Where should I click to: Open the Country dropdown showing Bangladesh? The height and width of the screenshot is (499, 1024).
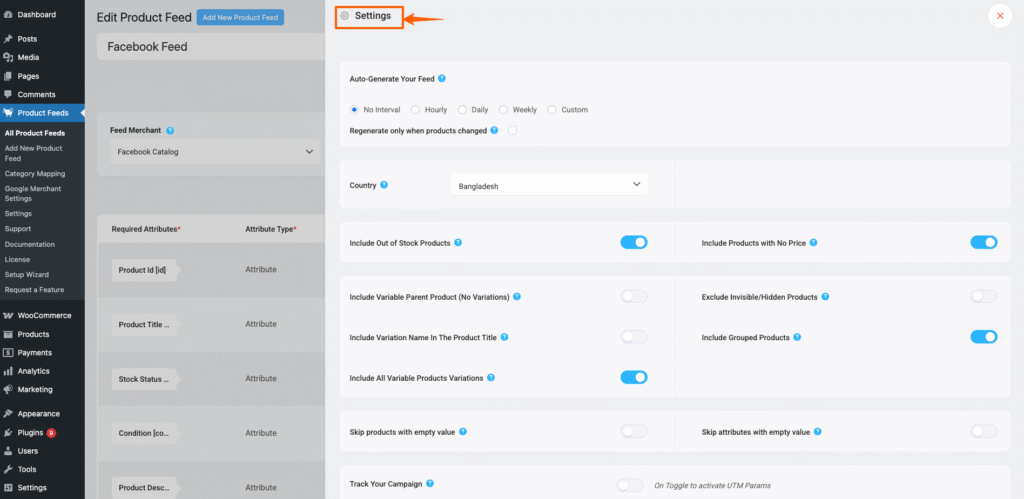click(x=549, y=185)
